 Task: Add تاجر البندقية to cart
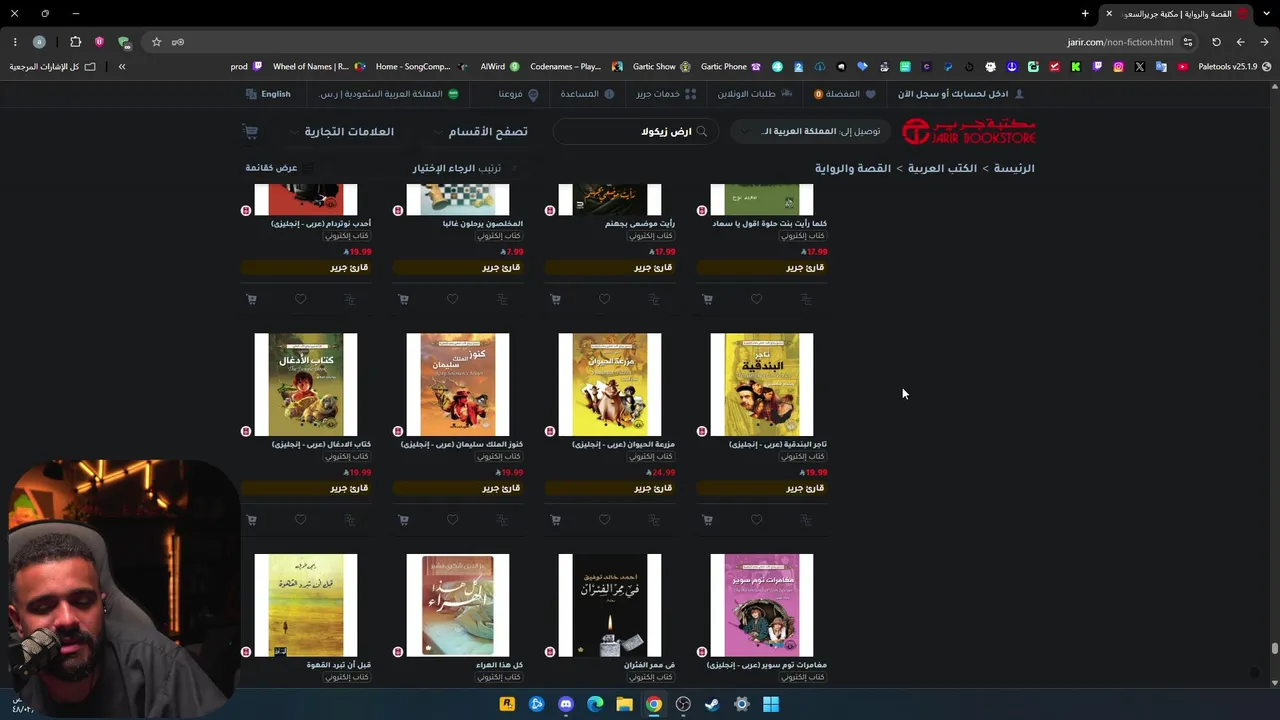707,520
